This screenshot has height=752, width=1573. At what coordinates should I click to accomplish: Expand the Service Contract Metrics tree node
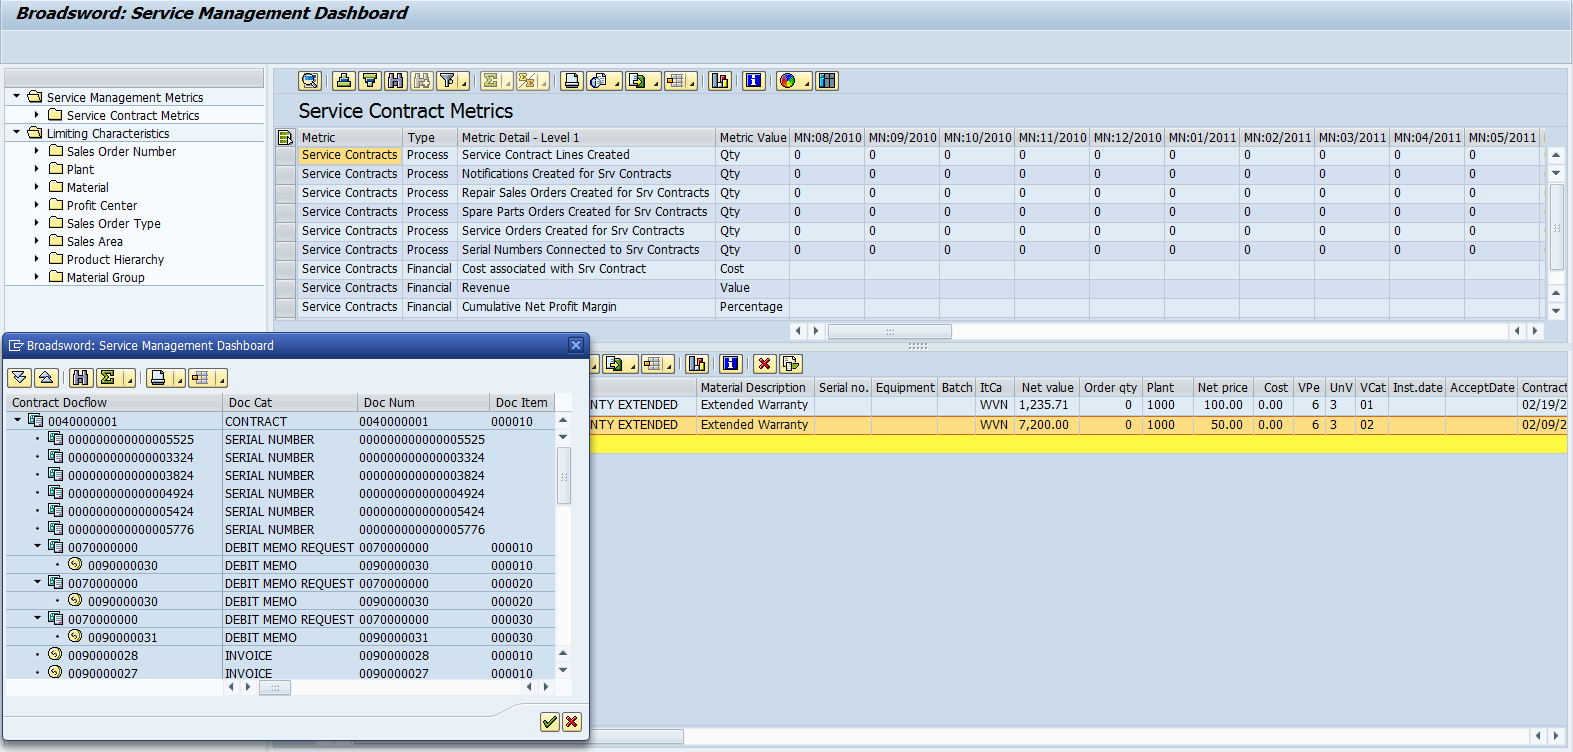click(x=37, y=115)
